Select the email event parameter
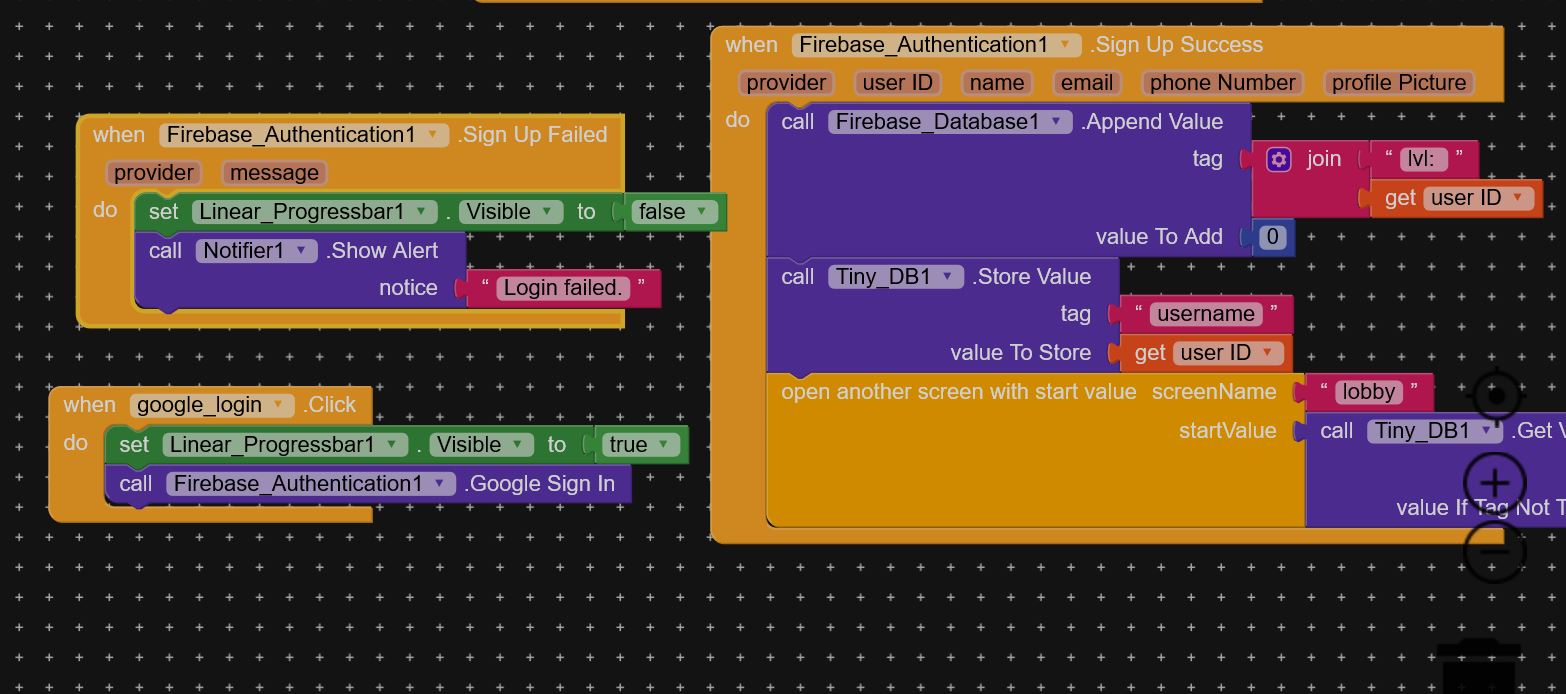This screenshot has height=694, width=1566. (x=1086, y=83)
